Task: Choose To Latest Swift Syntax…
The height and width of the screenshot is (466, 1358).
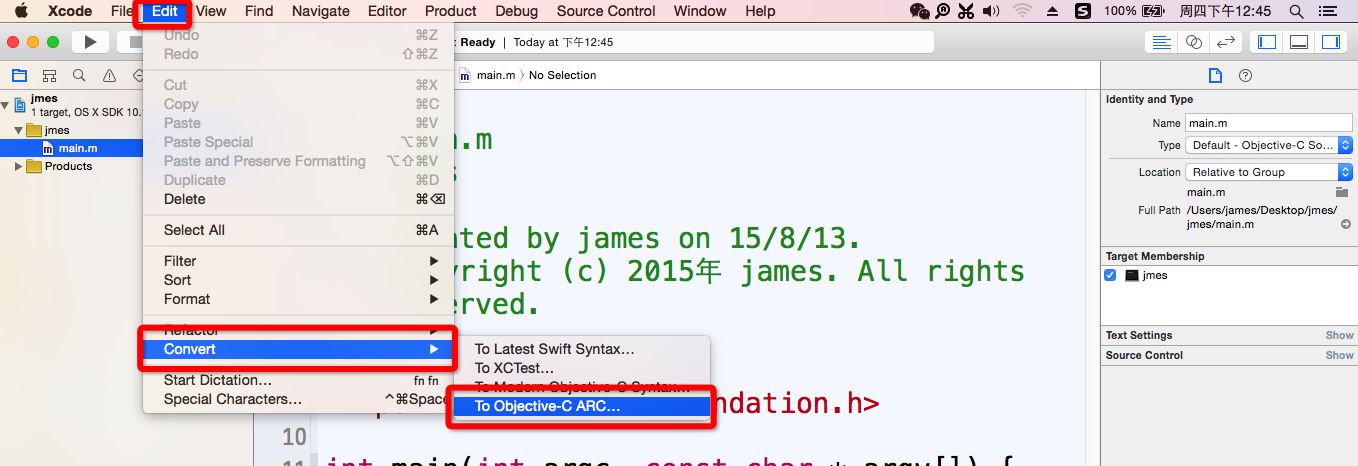Action: tap(581, 349)
